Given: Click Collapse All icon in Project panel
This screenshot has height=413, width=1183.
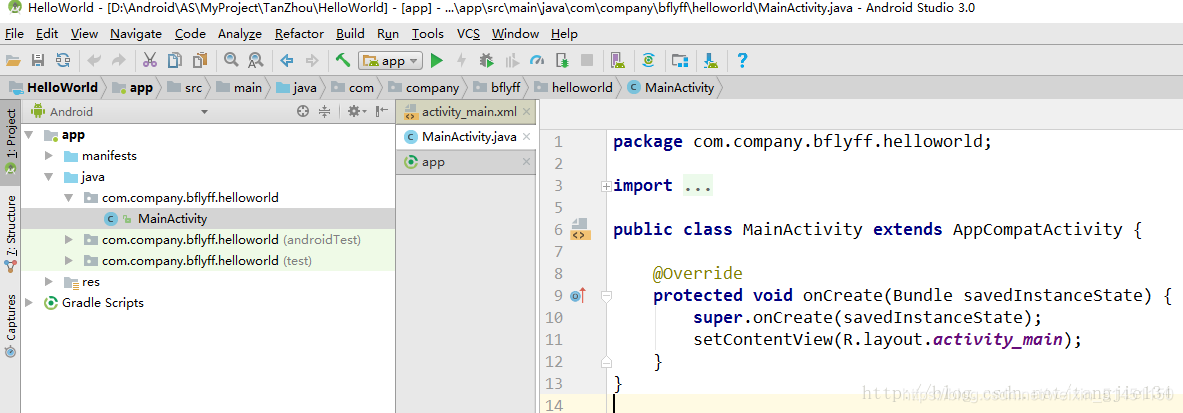Looking at the screenshot, I should click(x=324, y=112).
